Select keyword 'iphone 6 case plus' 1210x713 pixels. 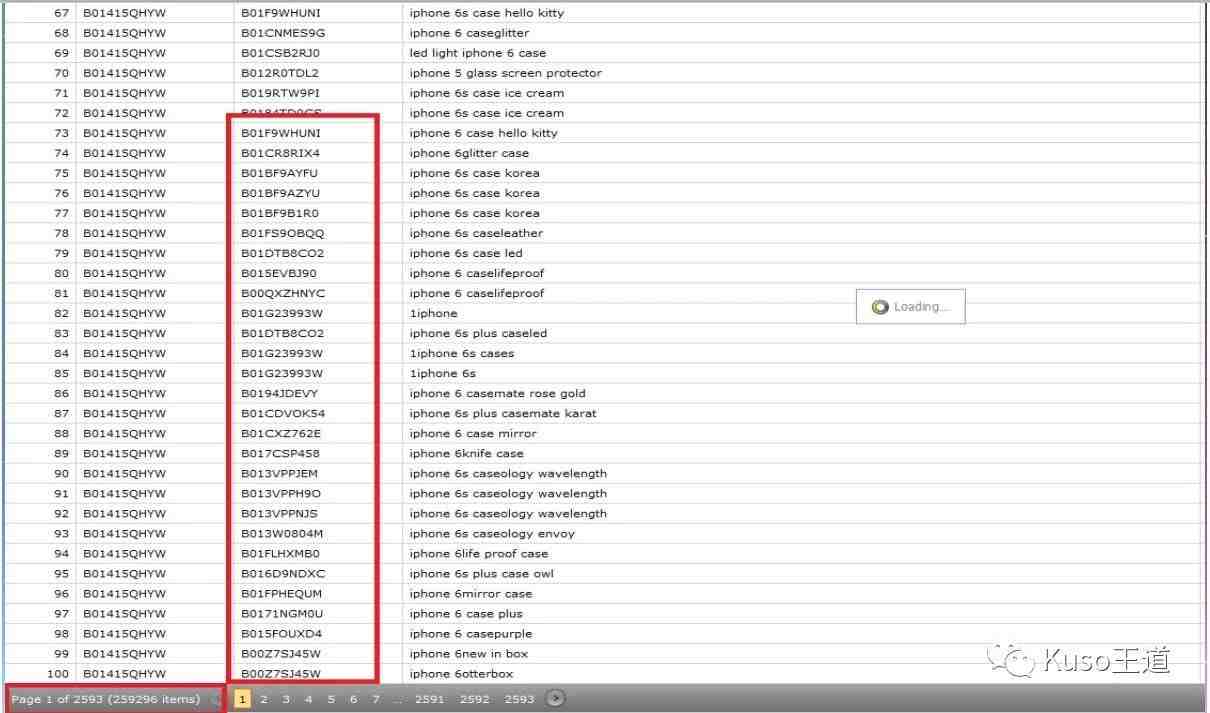pyautogui.click(x=466, y=613)
